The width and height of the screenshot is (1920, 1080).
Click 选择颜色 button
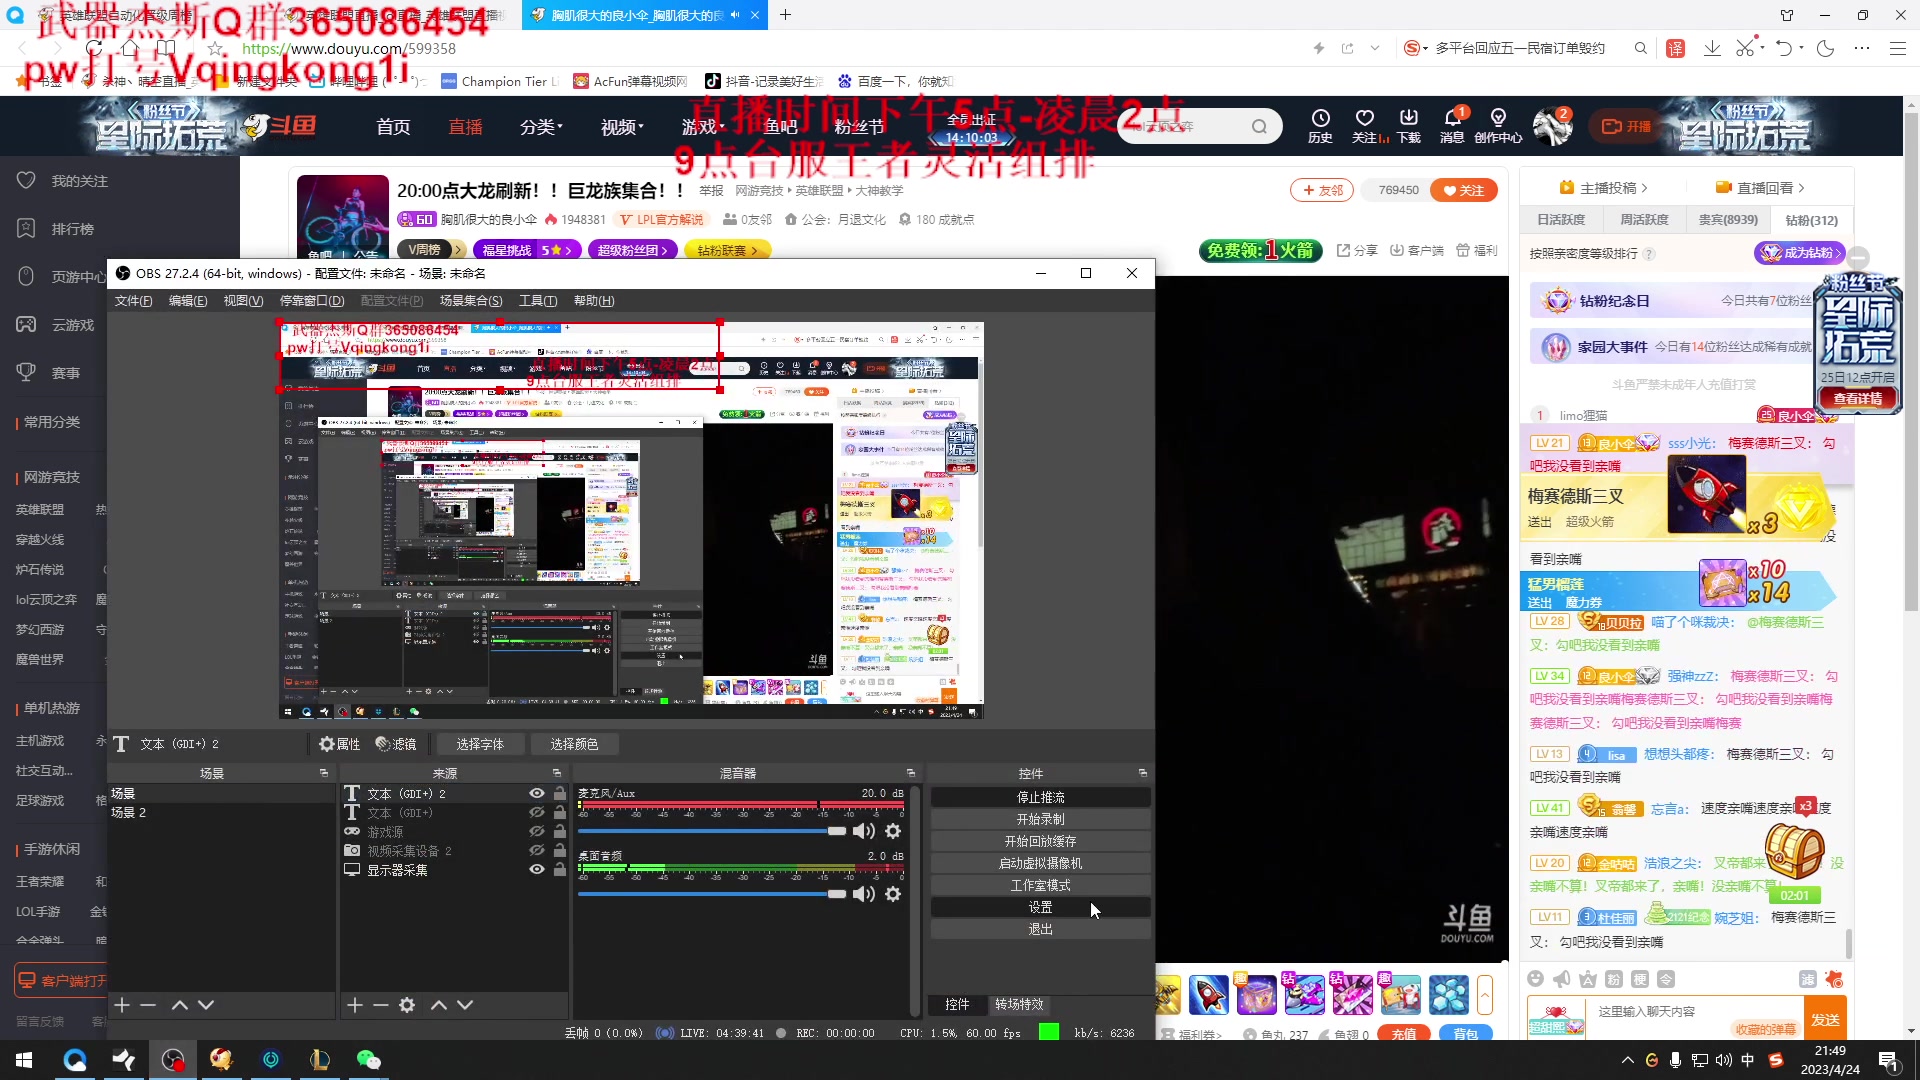click(574, 744)
